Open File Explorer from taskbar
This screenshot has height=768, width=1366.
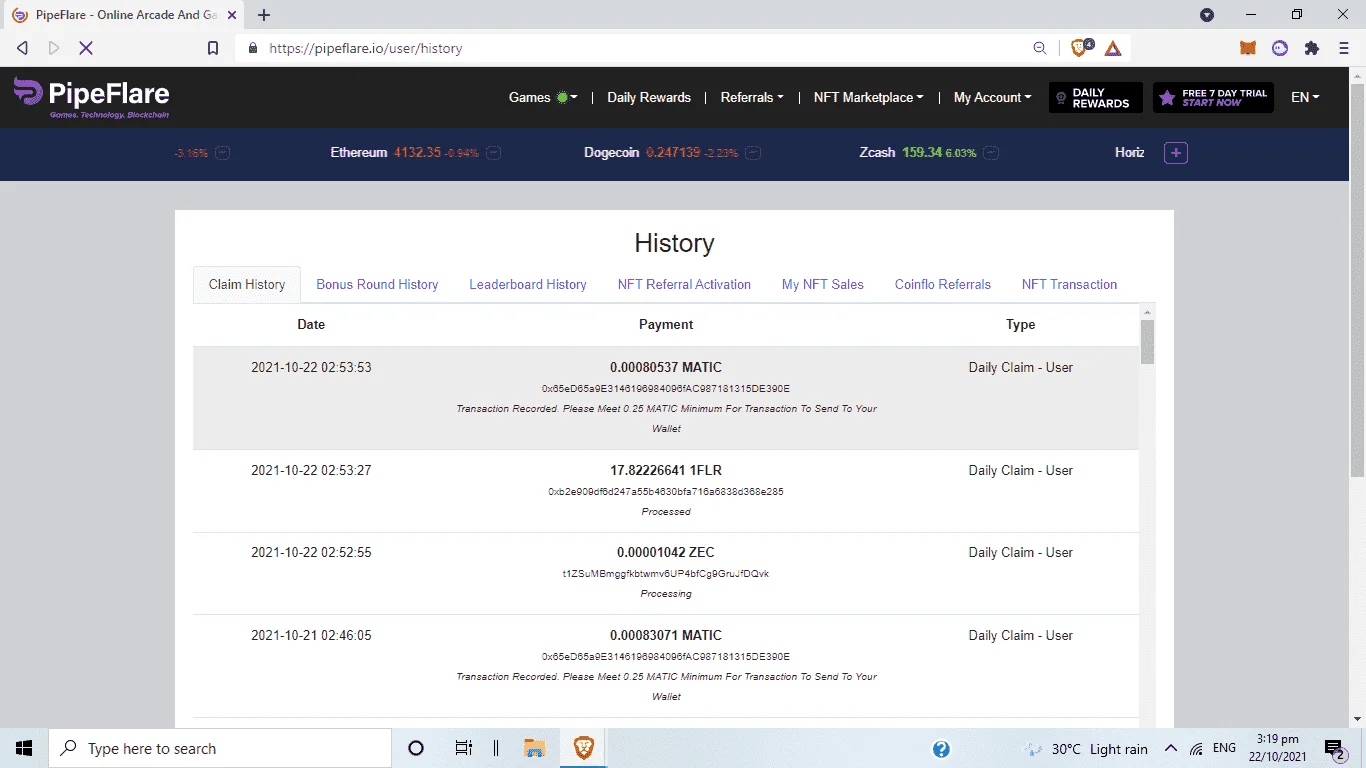coord(535,748)
